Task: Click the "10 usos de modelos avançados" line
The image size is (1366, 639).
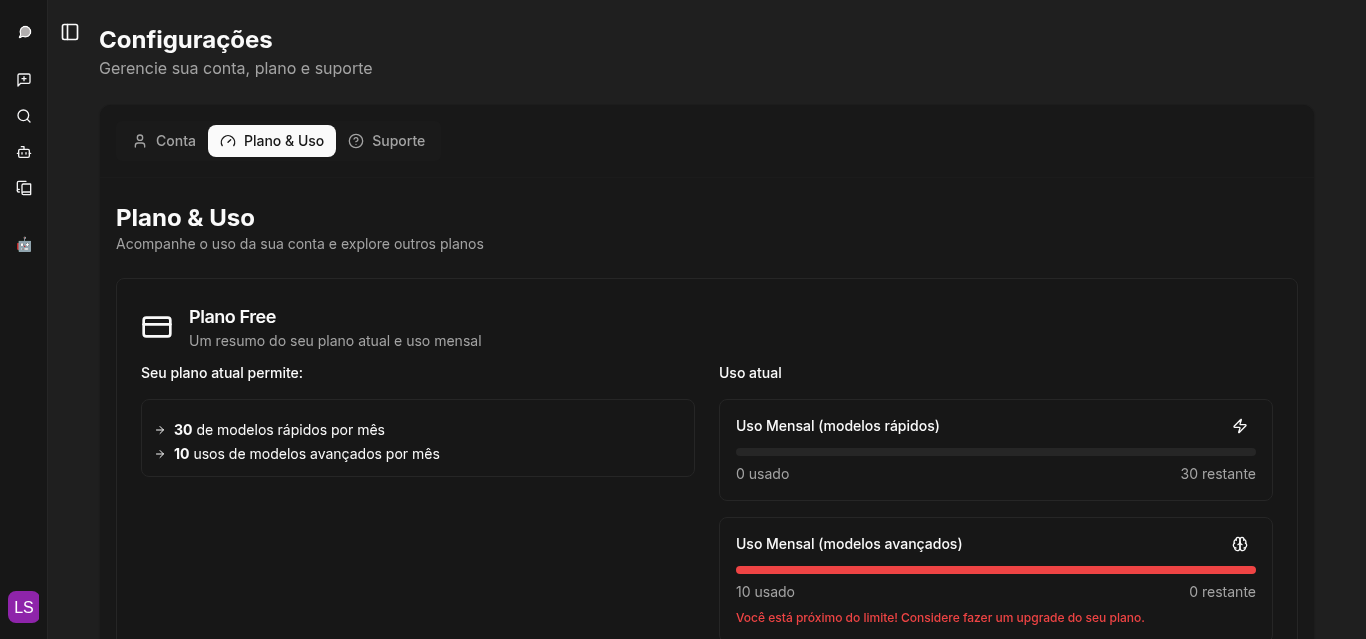Action: [306, 454]
